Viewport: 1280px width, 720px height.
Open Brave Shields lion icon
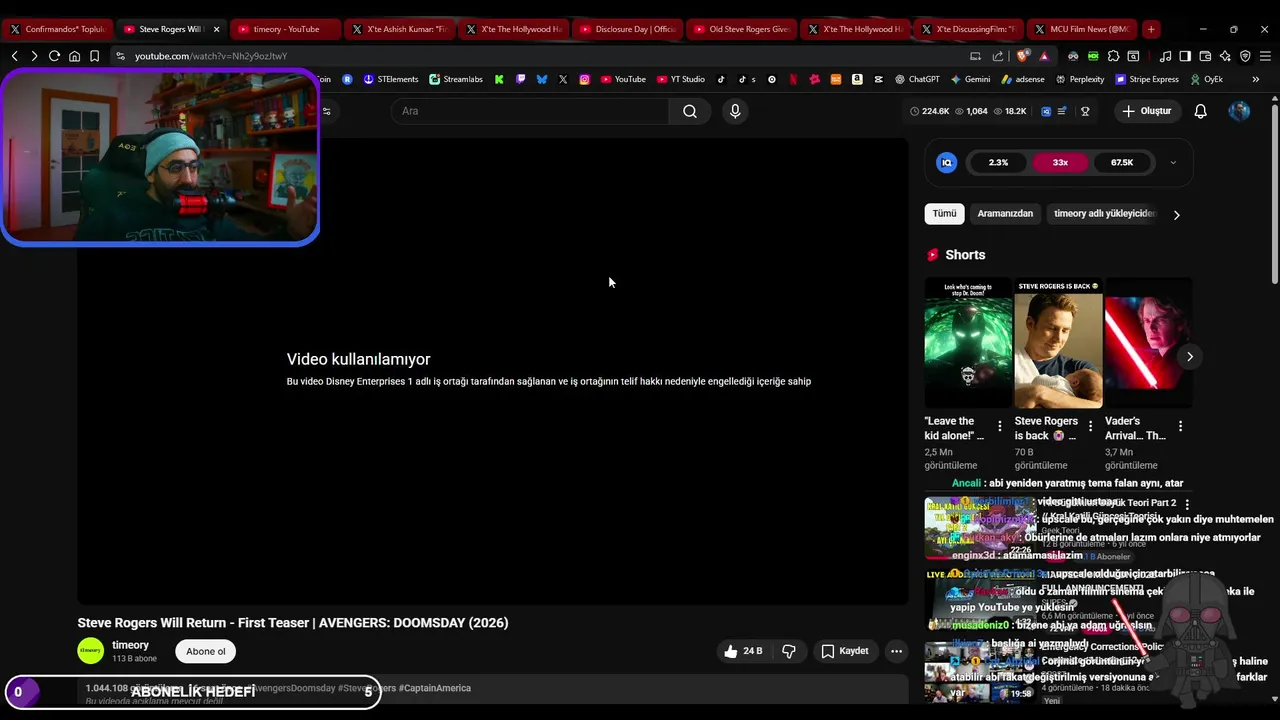click(x=1021, y=56)
